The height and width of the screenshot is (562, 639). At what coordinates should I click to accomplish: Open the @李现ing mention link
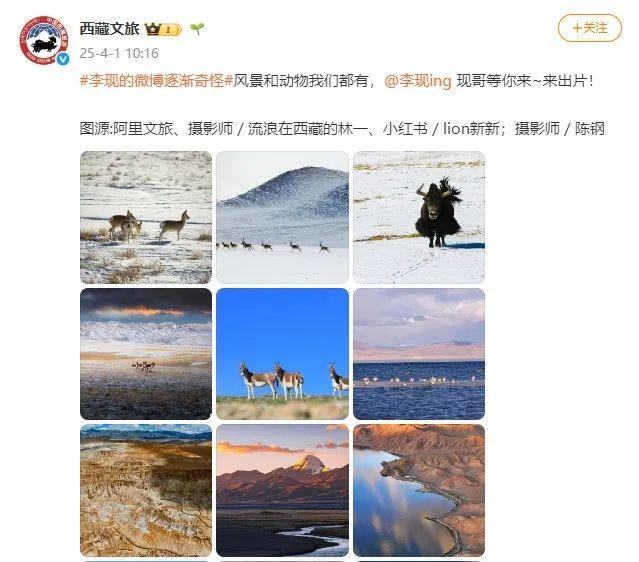[x=418, y=81]
